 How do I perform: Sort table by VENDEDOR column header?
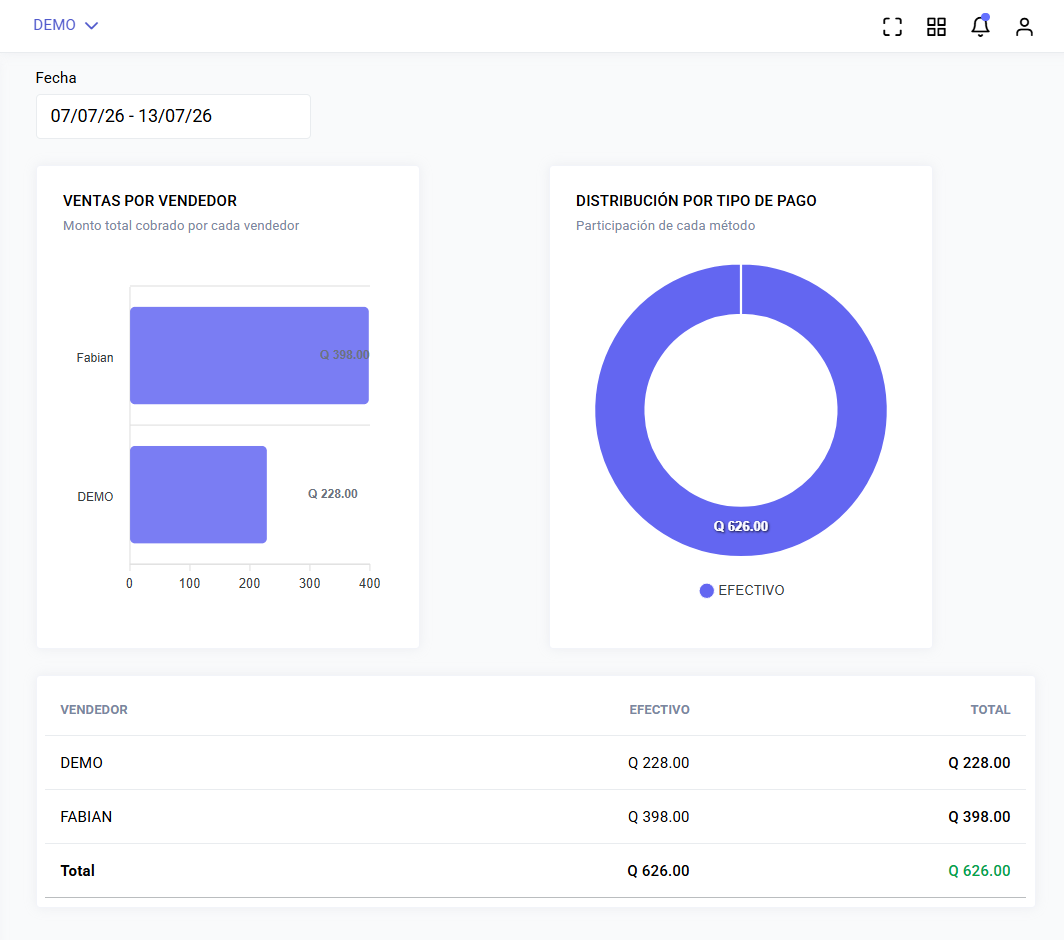click(x=94, y=710)
